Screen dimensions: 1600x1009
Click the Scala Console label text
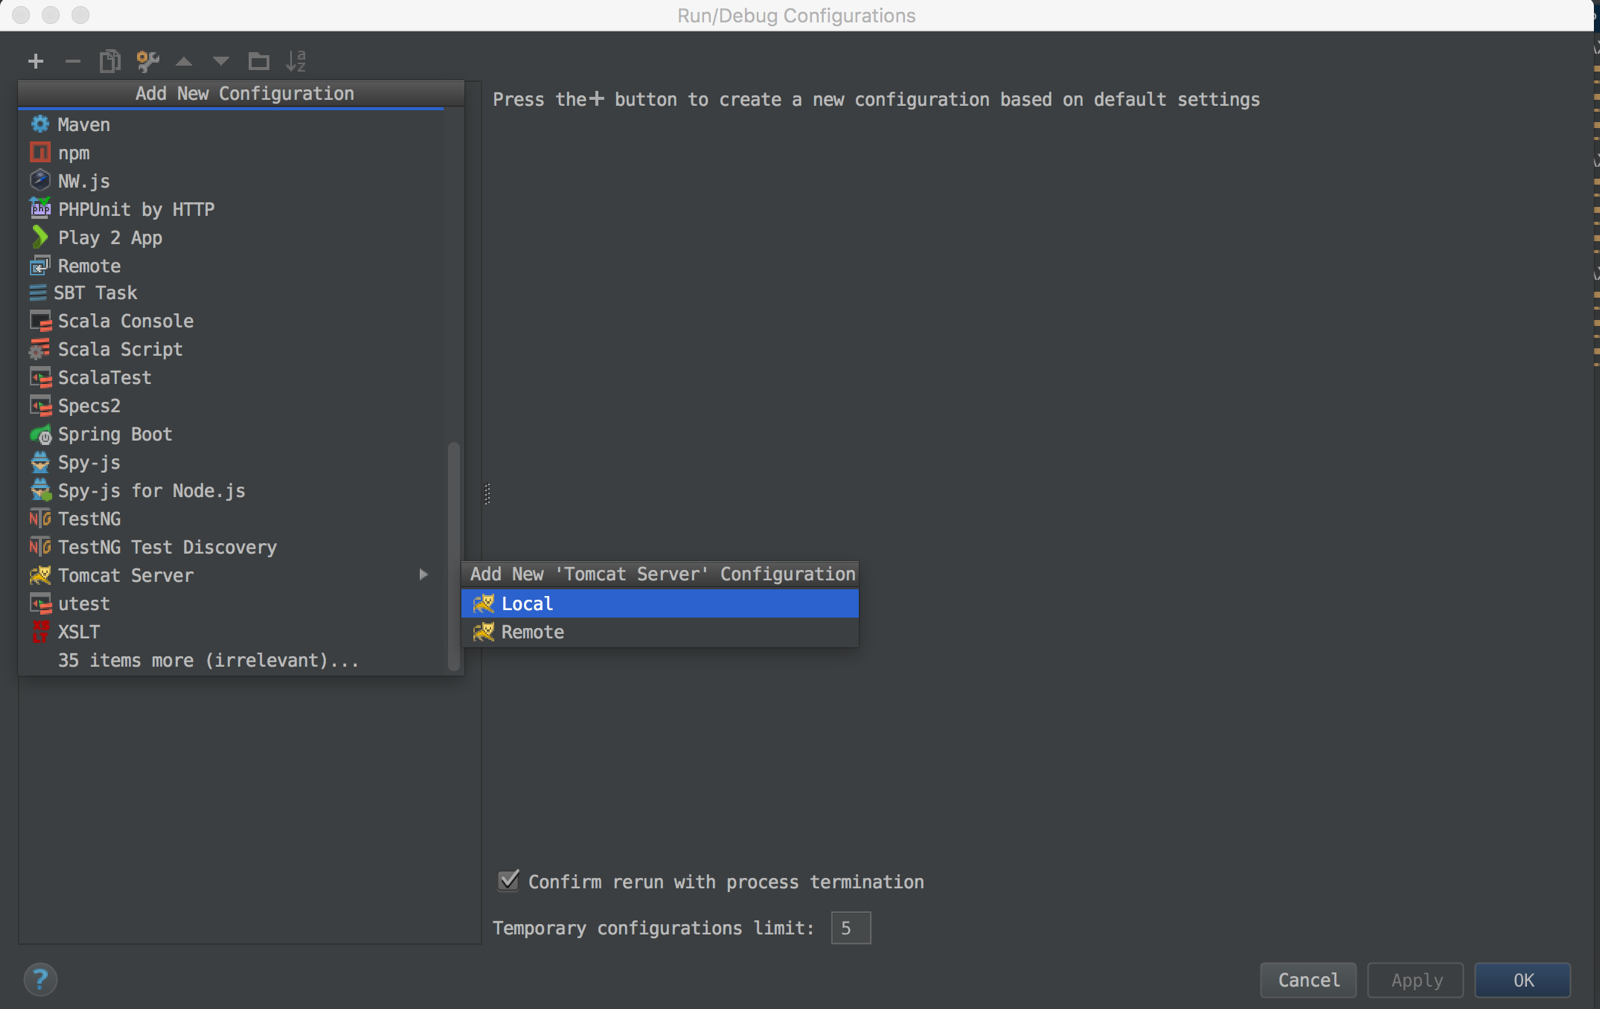(x=126, y=321)
